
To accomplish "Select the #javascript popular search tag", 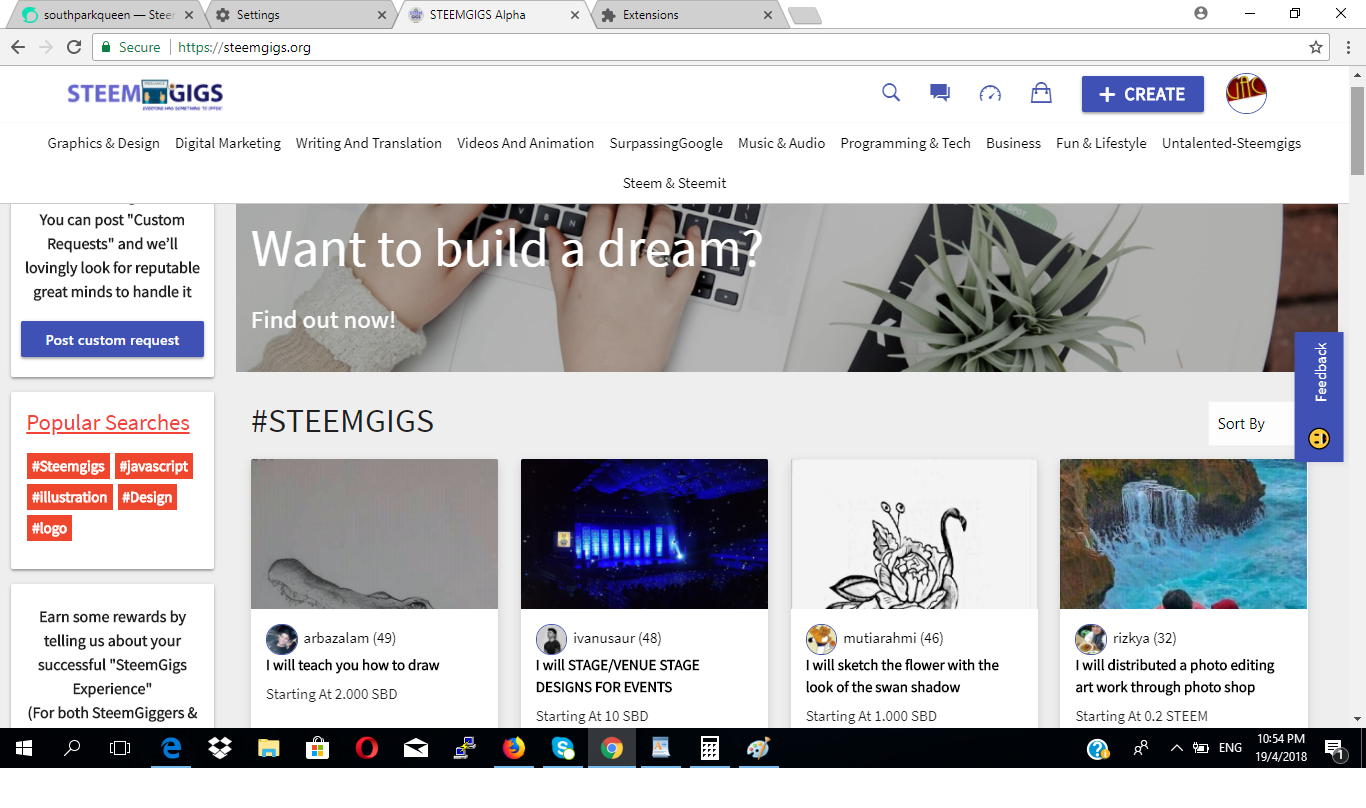I will pyautogui.click(x=153, y=466).
